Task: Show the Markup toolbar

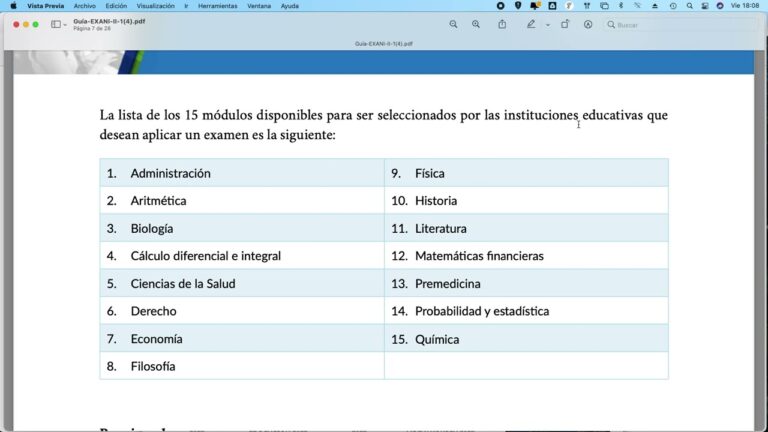Action: point(588,24)
